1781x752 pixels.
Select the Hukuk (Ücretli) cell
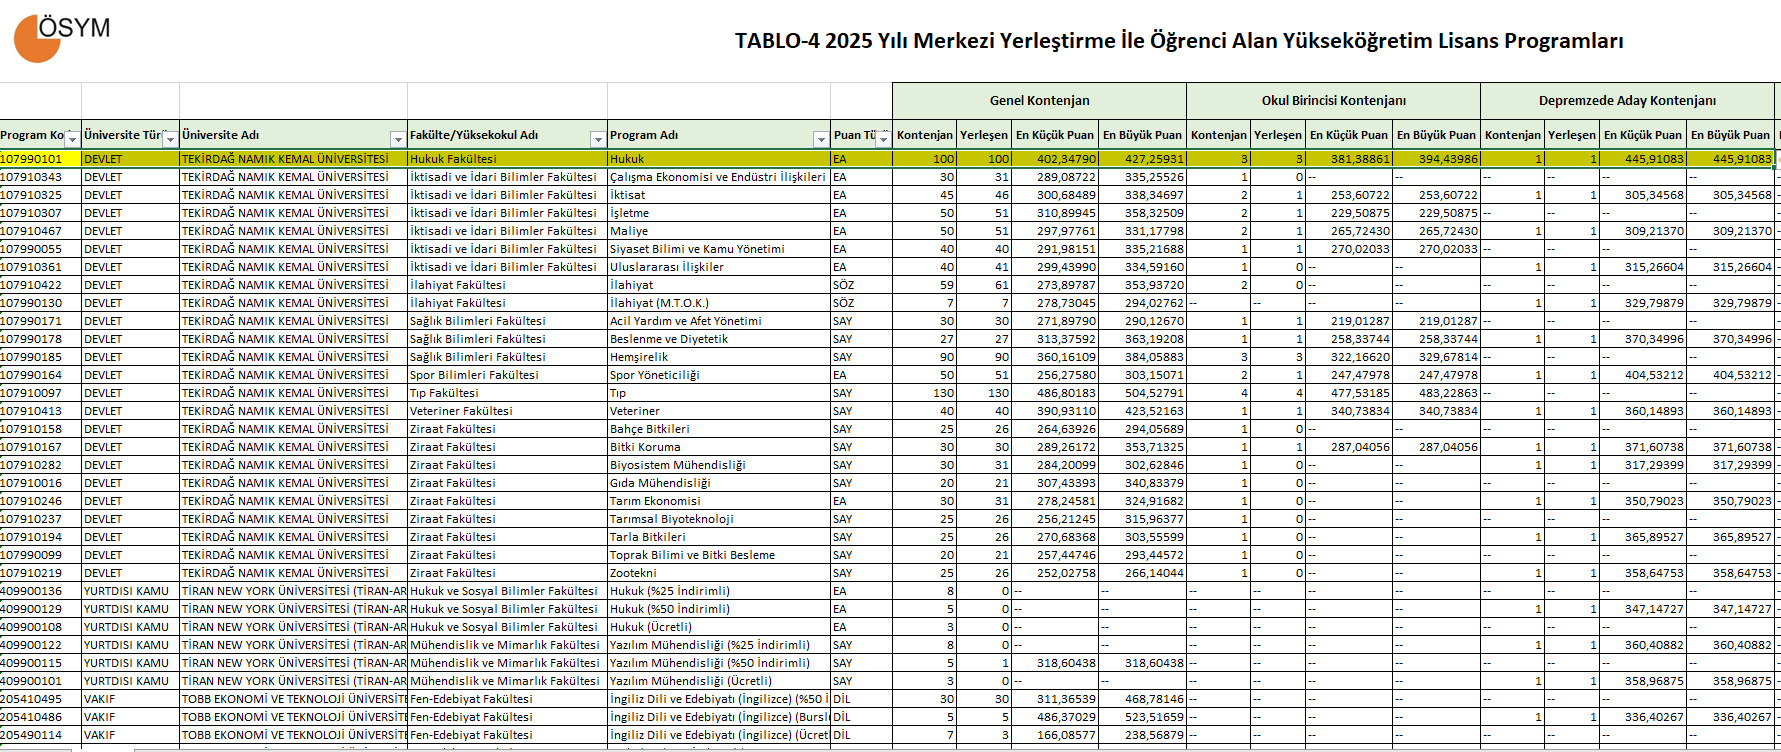[x=719, y=627]
